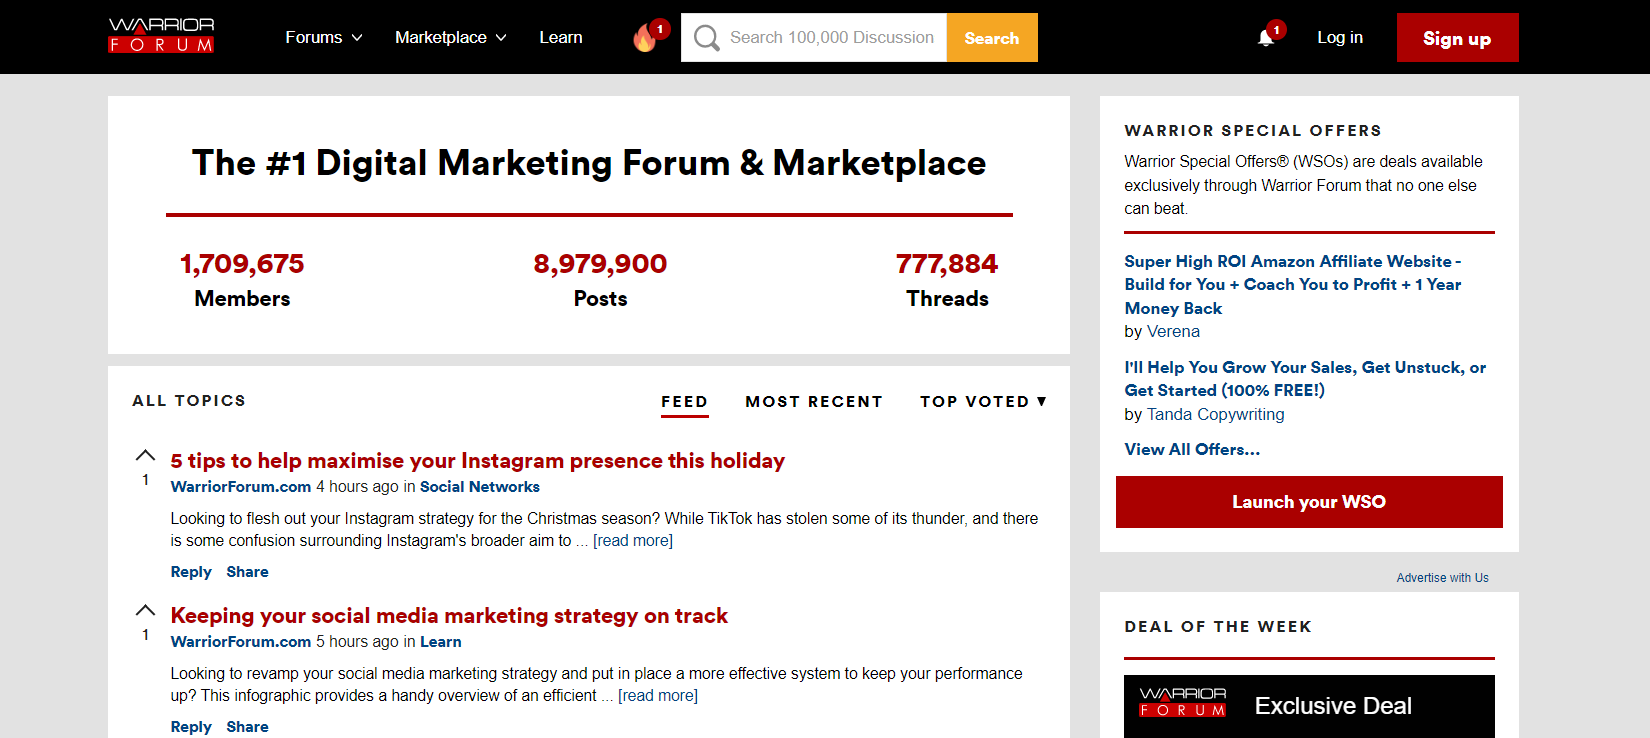
Task: Upvote the social media marketing strategy post
Action: (x=145, y=610)
